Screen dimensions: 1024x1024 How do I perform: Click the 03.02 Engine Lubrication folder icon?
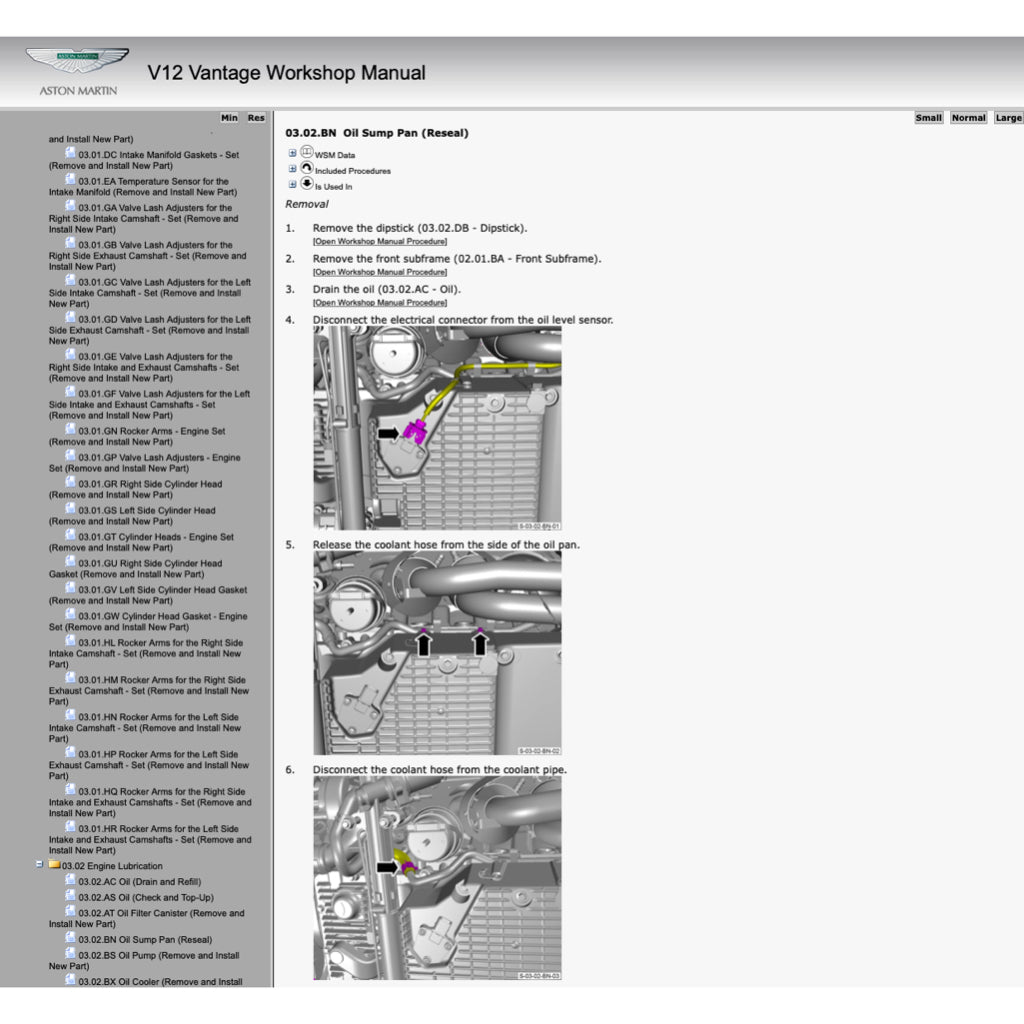(x=56, y=865)
